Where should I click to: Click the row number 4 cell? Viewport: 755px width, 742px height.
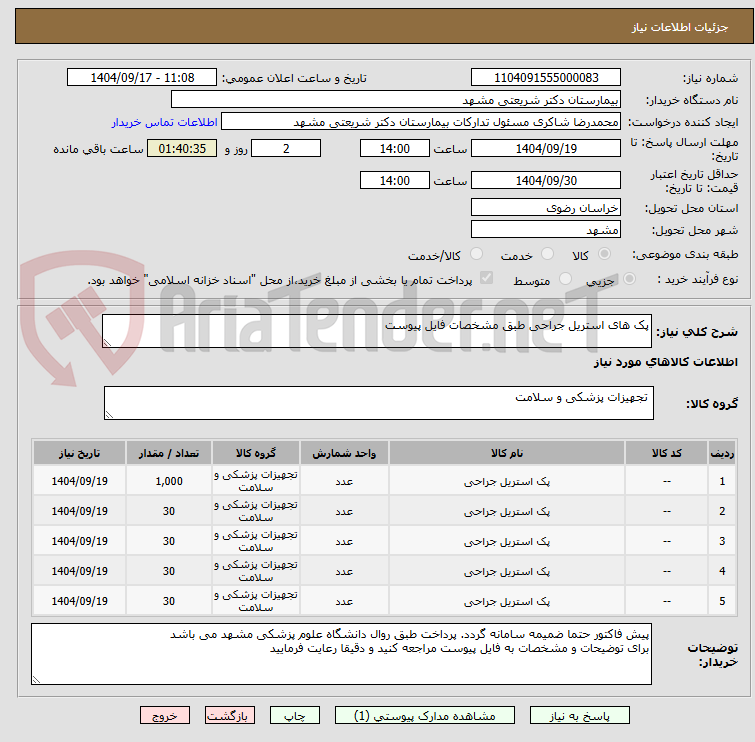[x=722, y=571]
